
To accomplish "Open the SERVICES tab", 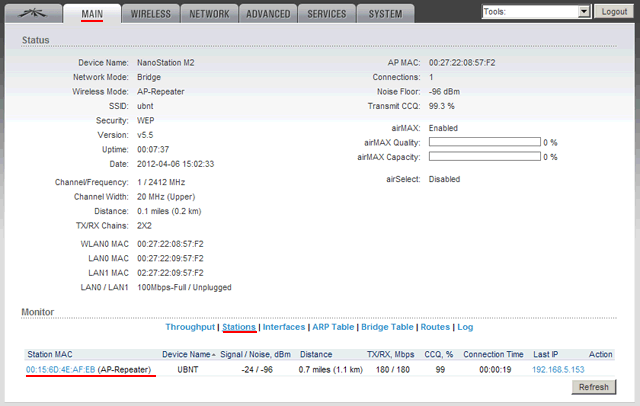I will [x=327, y=14].
